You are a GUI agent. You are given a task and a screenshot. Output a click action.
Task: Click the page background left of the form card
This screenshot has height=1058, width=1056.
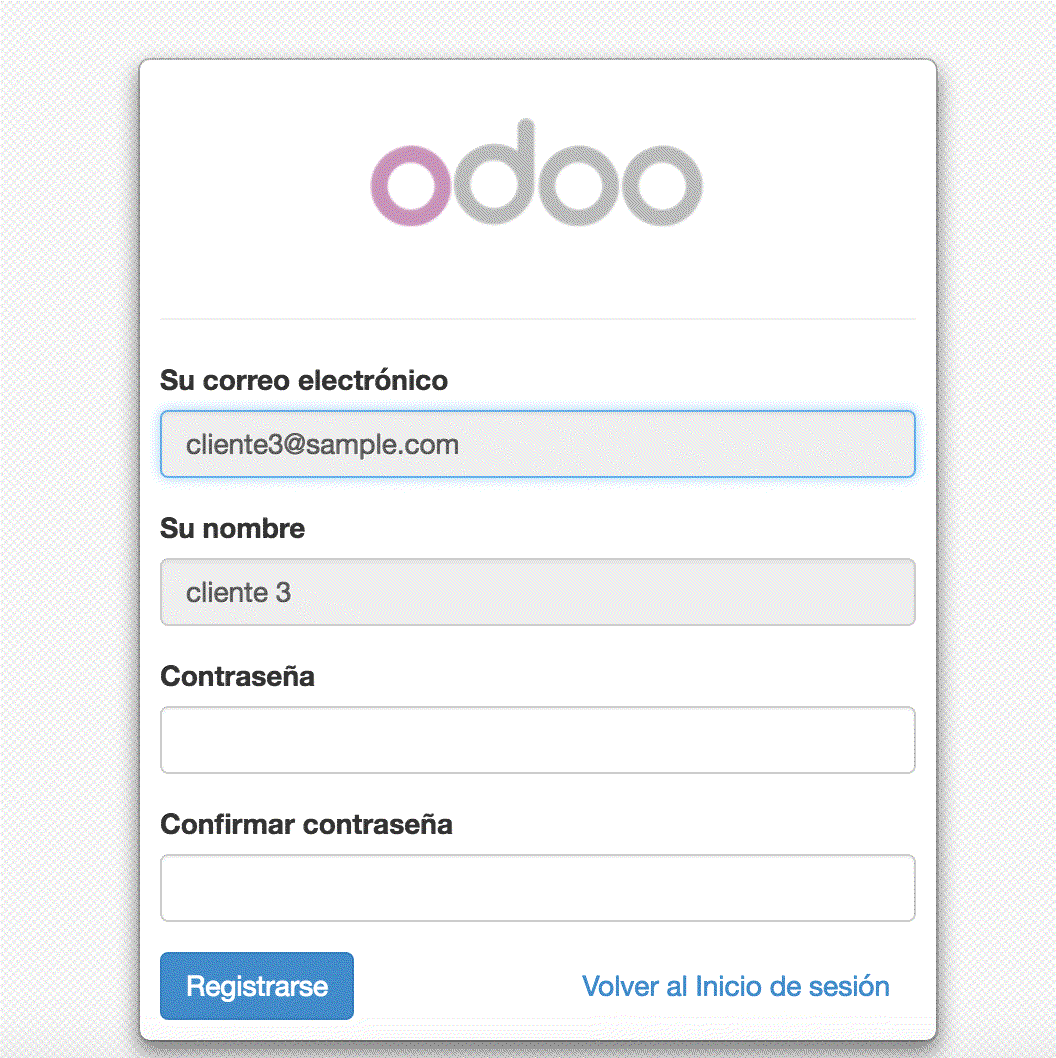[68, 500]
